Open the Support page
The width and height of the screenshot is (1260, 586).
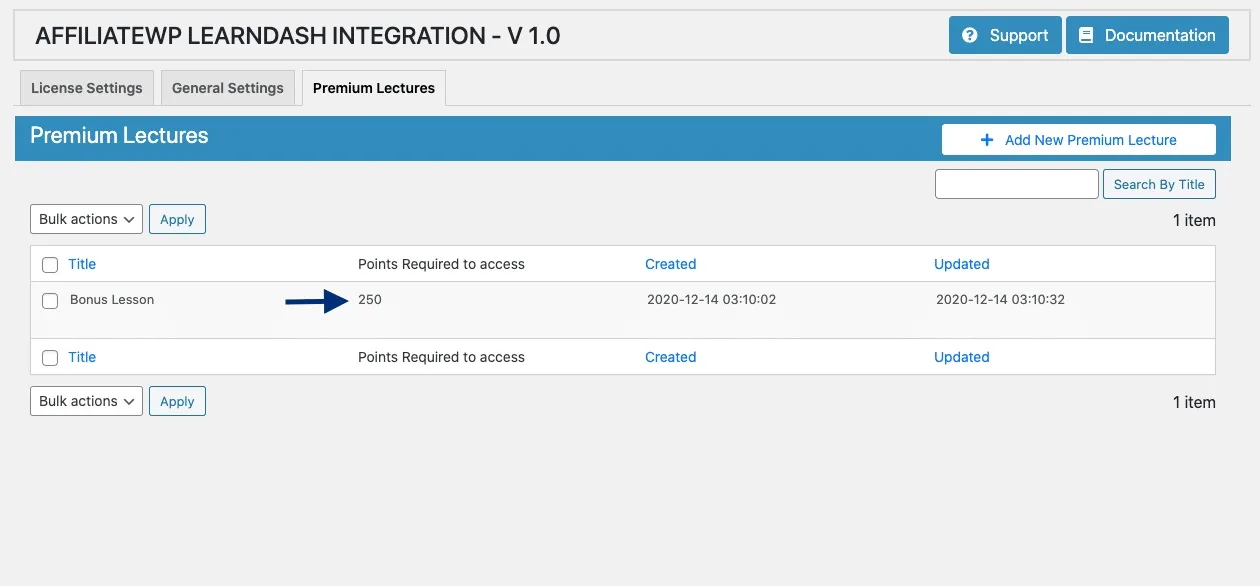pyautogui.click(x=1004, y=35)
